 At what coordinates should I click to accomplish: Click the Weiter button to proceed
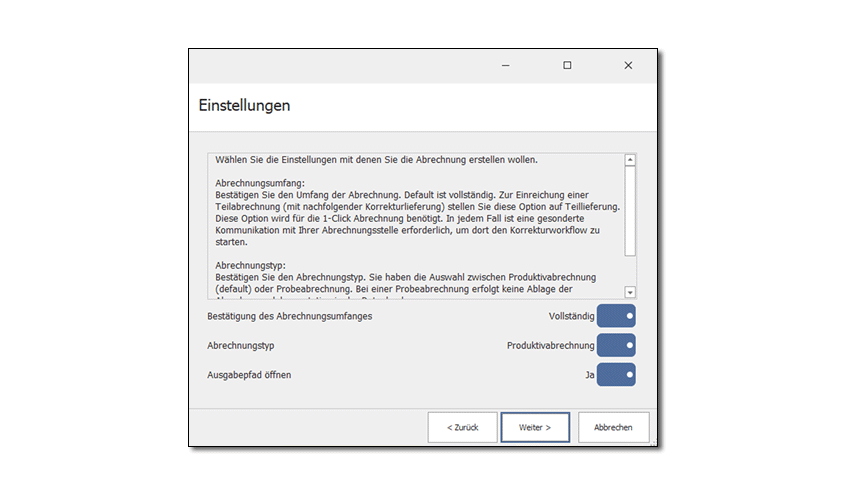(535, 427)
